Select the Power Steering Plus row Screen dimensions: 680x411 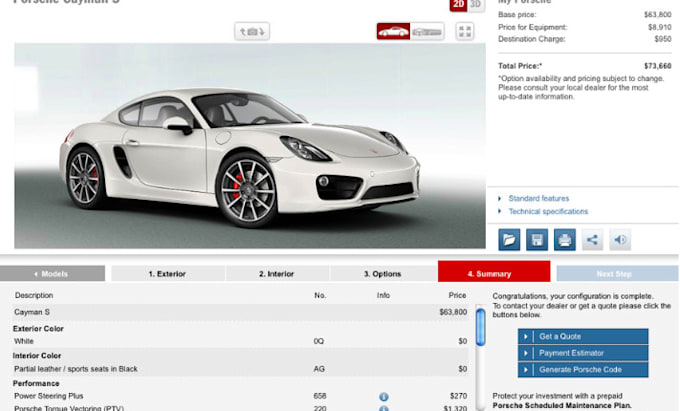point(240,396)
